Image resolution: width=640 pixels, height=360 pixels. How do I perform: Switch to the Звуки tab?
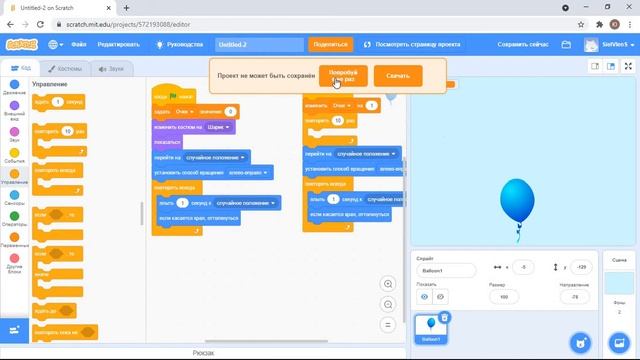pyautogui.click(x=111, y=69)
